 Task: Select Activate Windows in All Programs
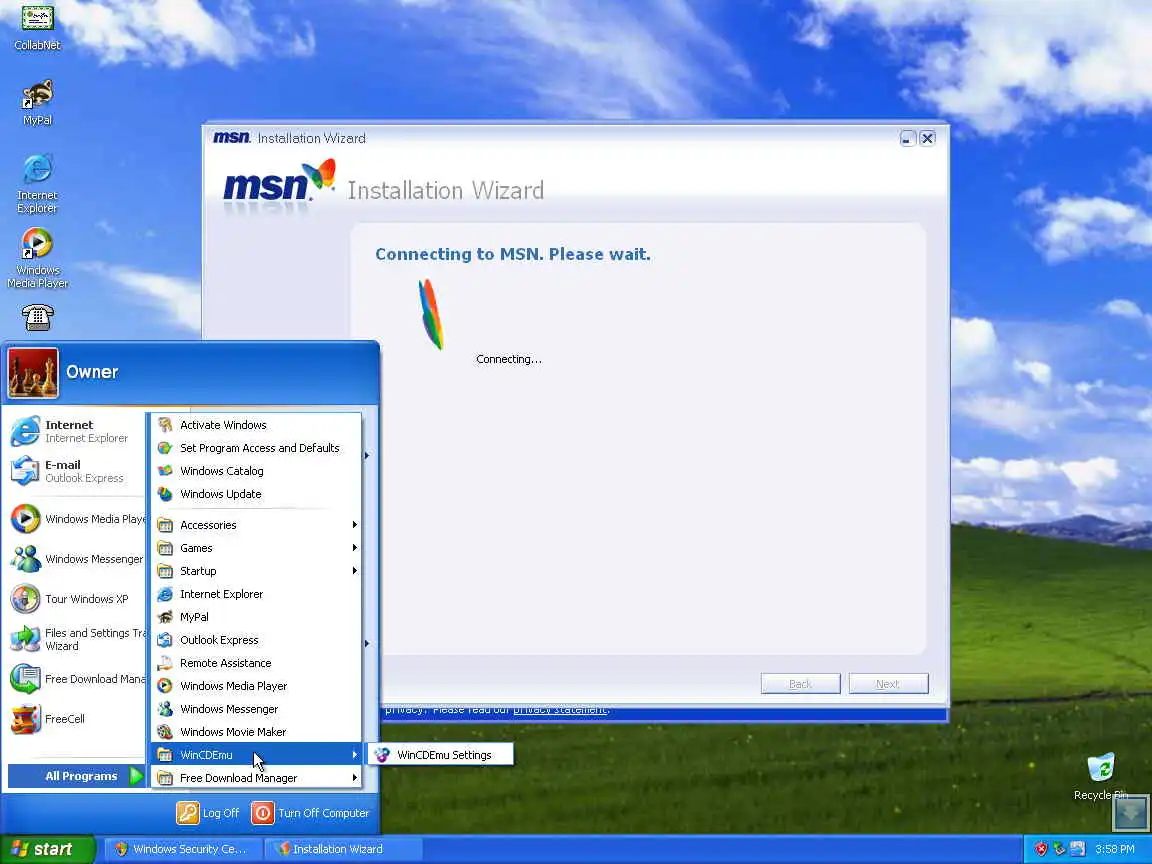256,425
